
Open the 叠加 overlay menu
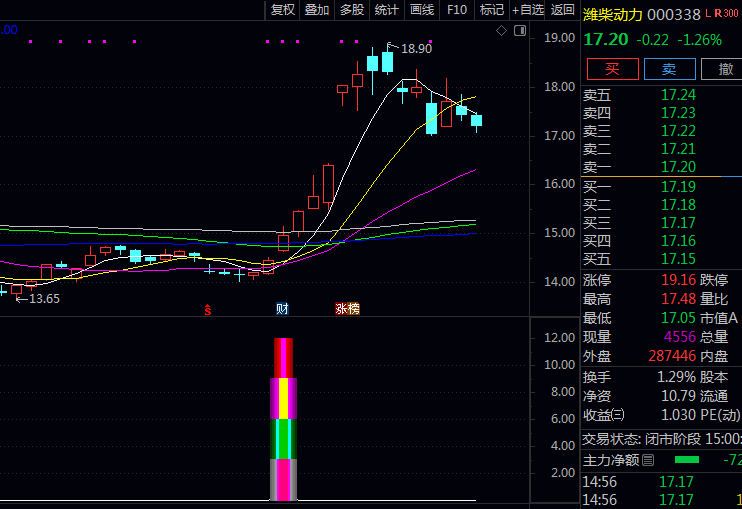click(317, 10)
